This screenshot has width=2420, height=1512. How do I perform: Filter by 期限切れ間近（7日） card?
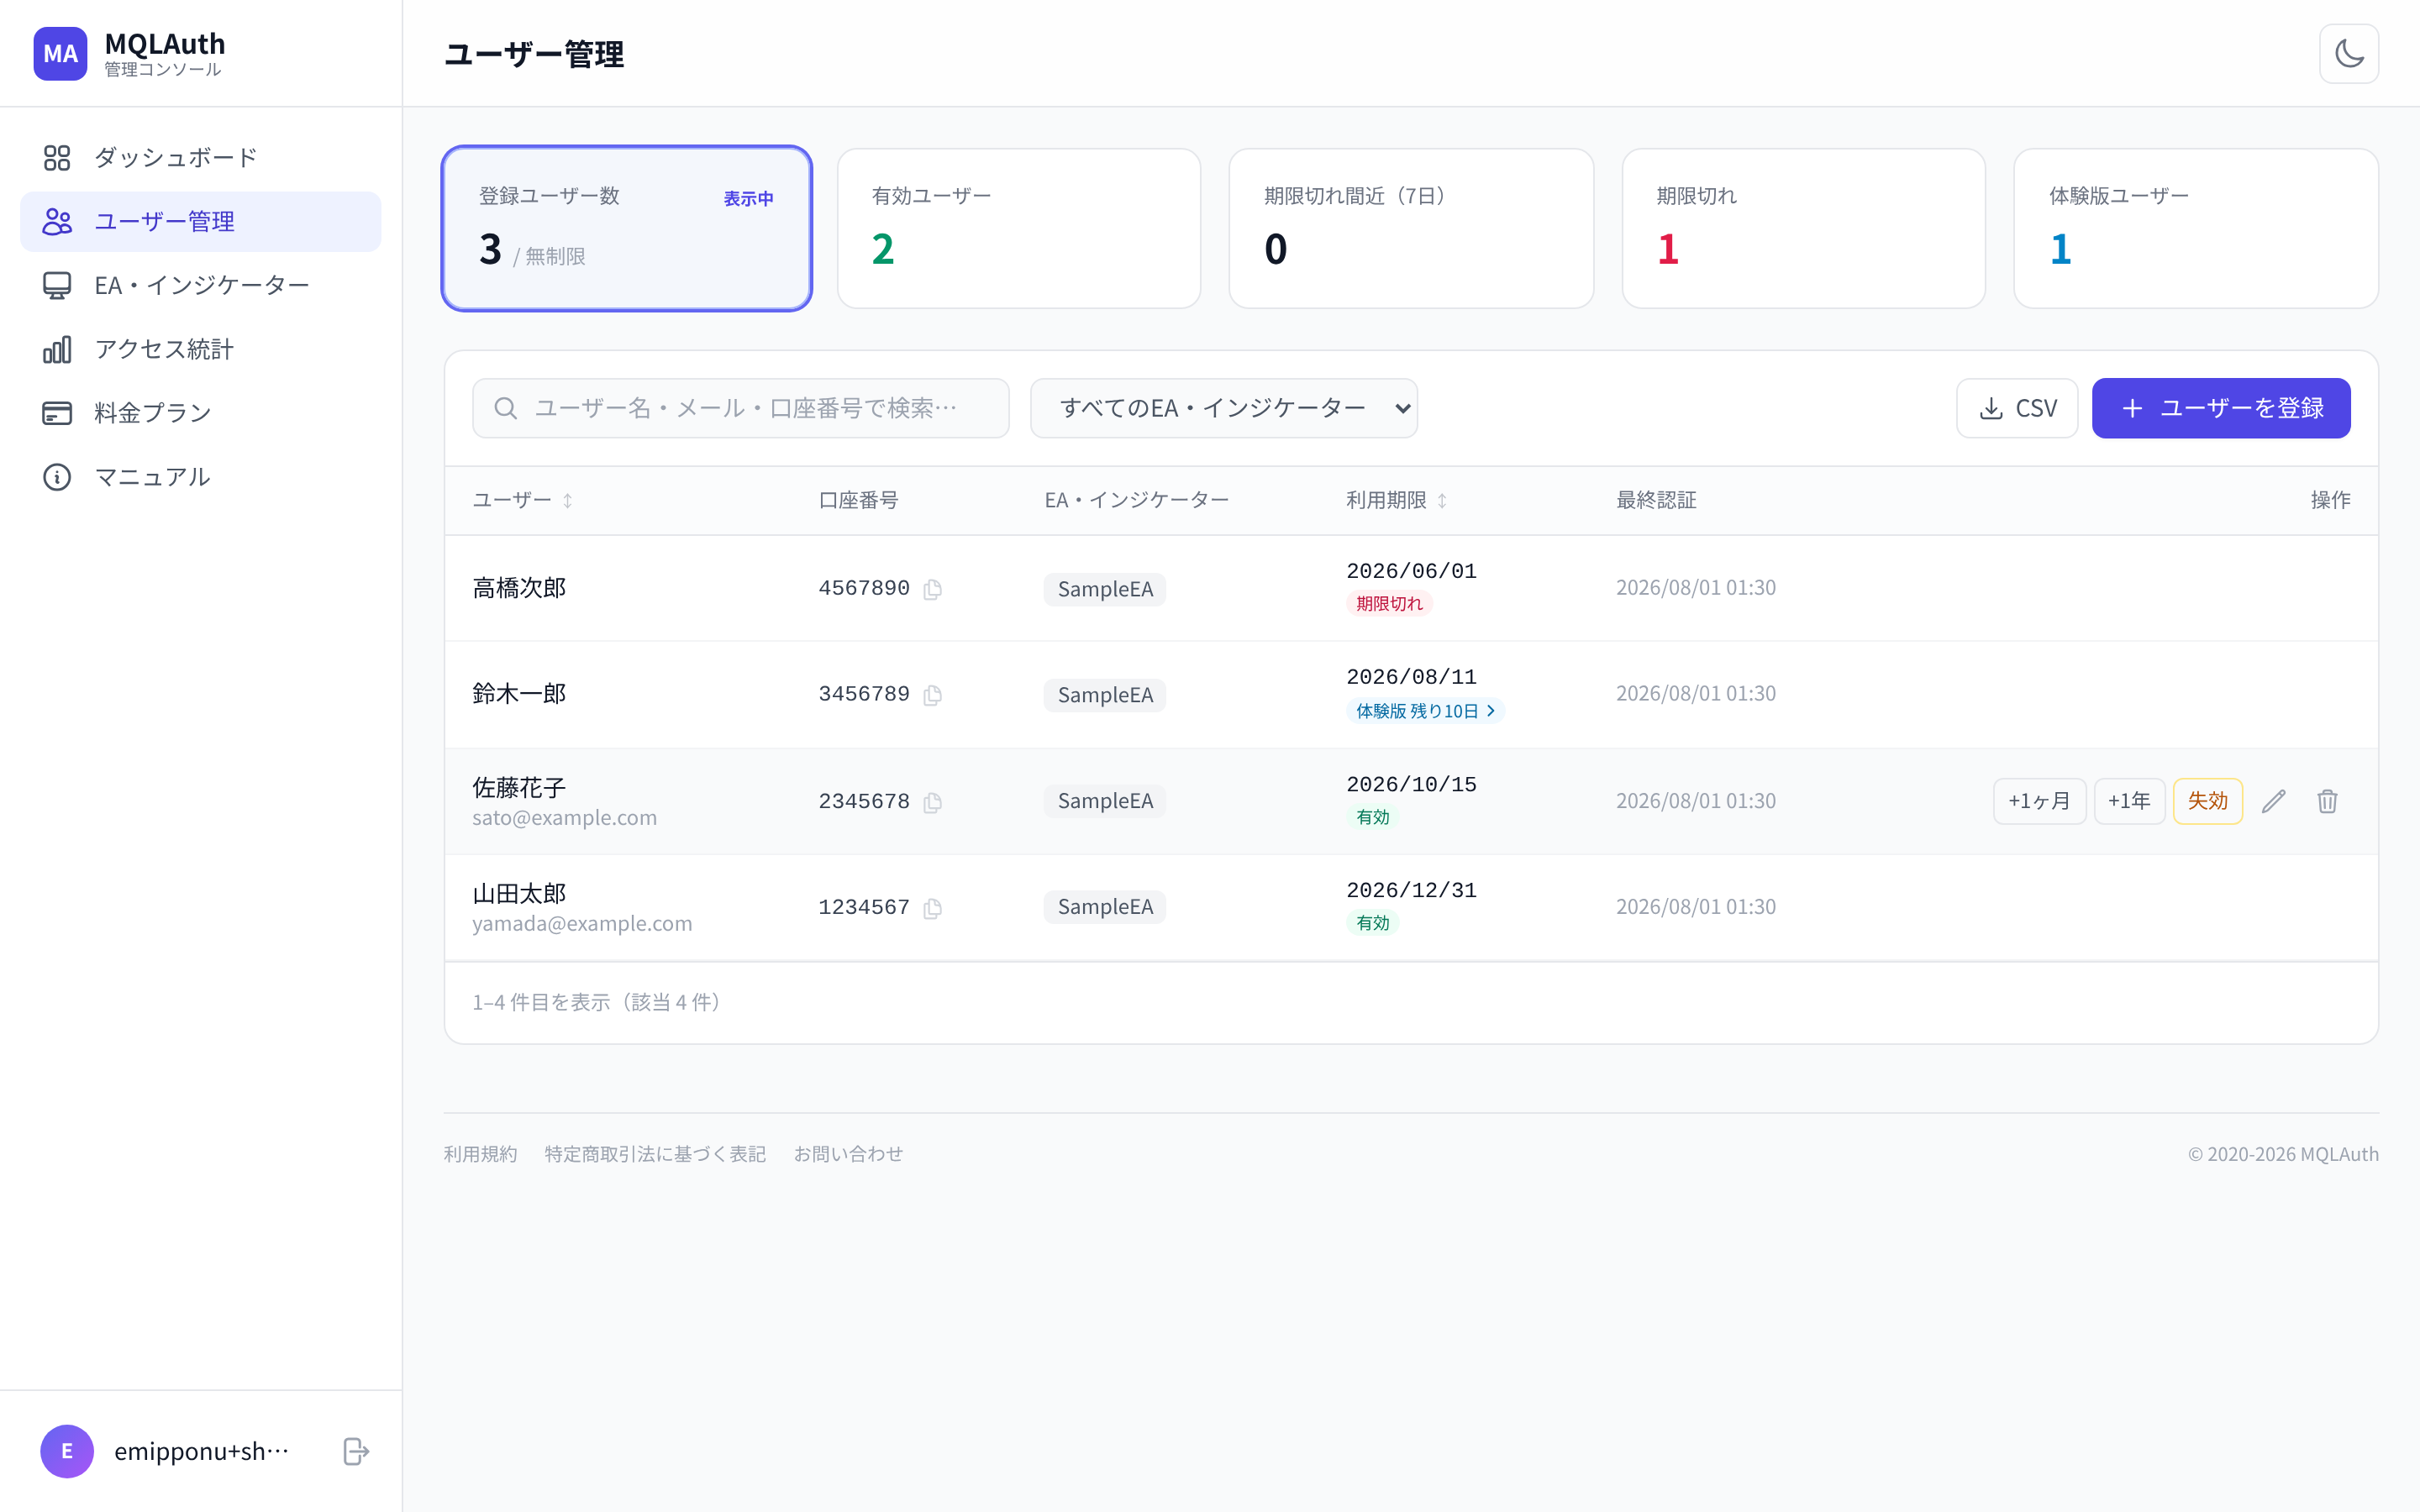(1411, 228)
